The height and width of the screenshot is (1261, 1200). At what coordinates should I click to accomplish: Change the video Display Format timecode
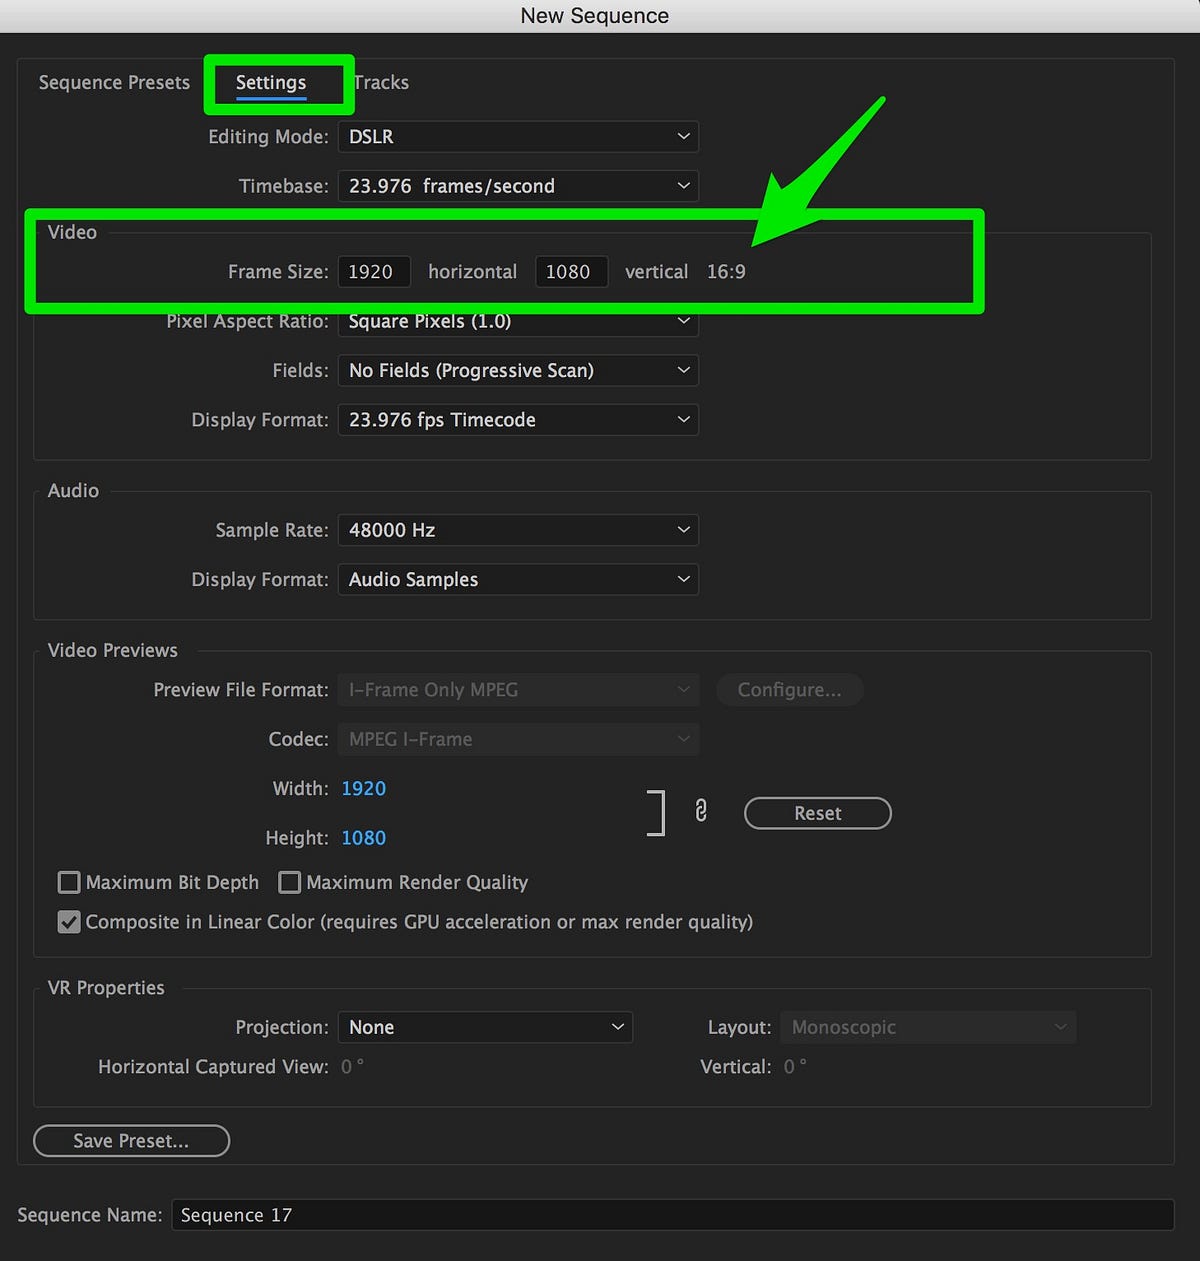(517, 419)
